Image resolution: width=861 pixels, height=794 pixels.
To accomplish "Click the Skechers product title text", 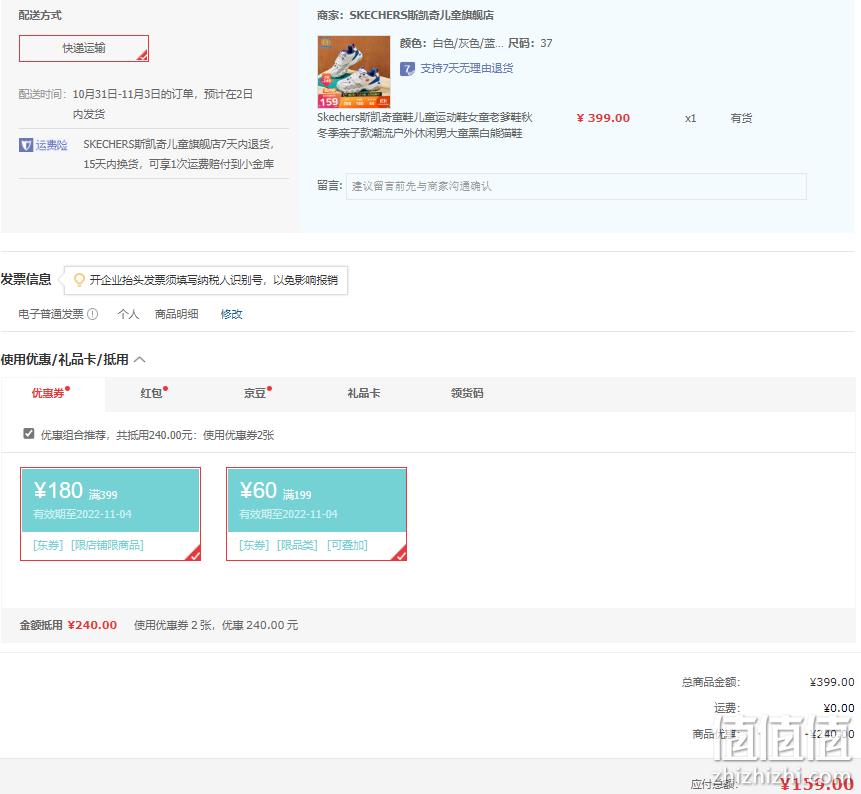I will coord(424,125).
